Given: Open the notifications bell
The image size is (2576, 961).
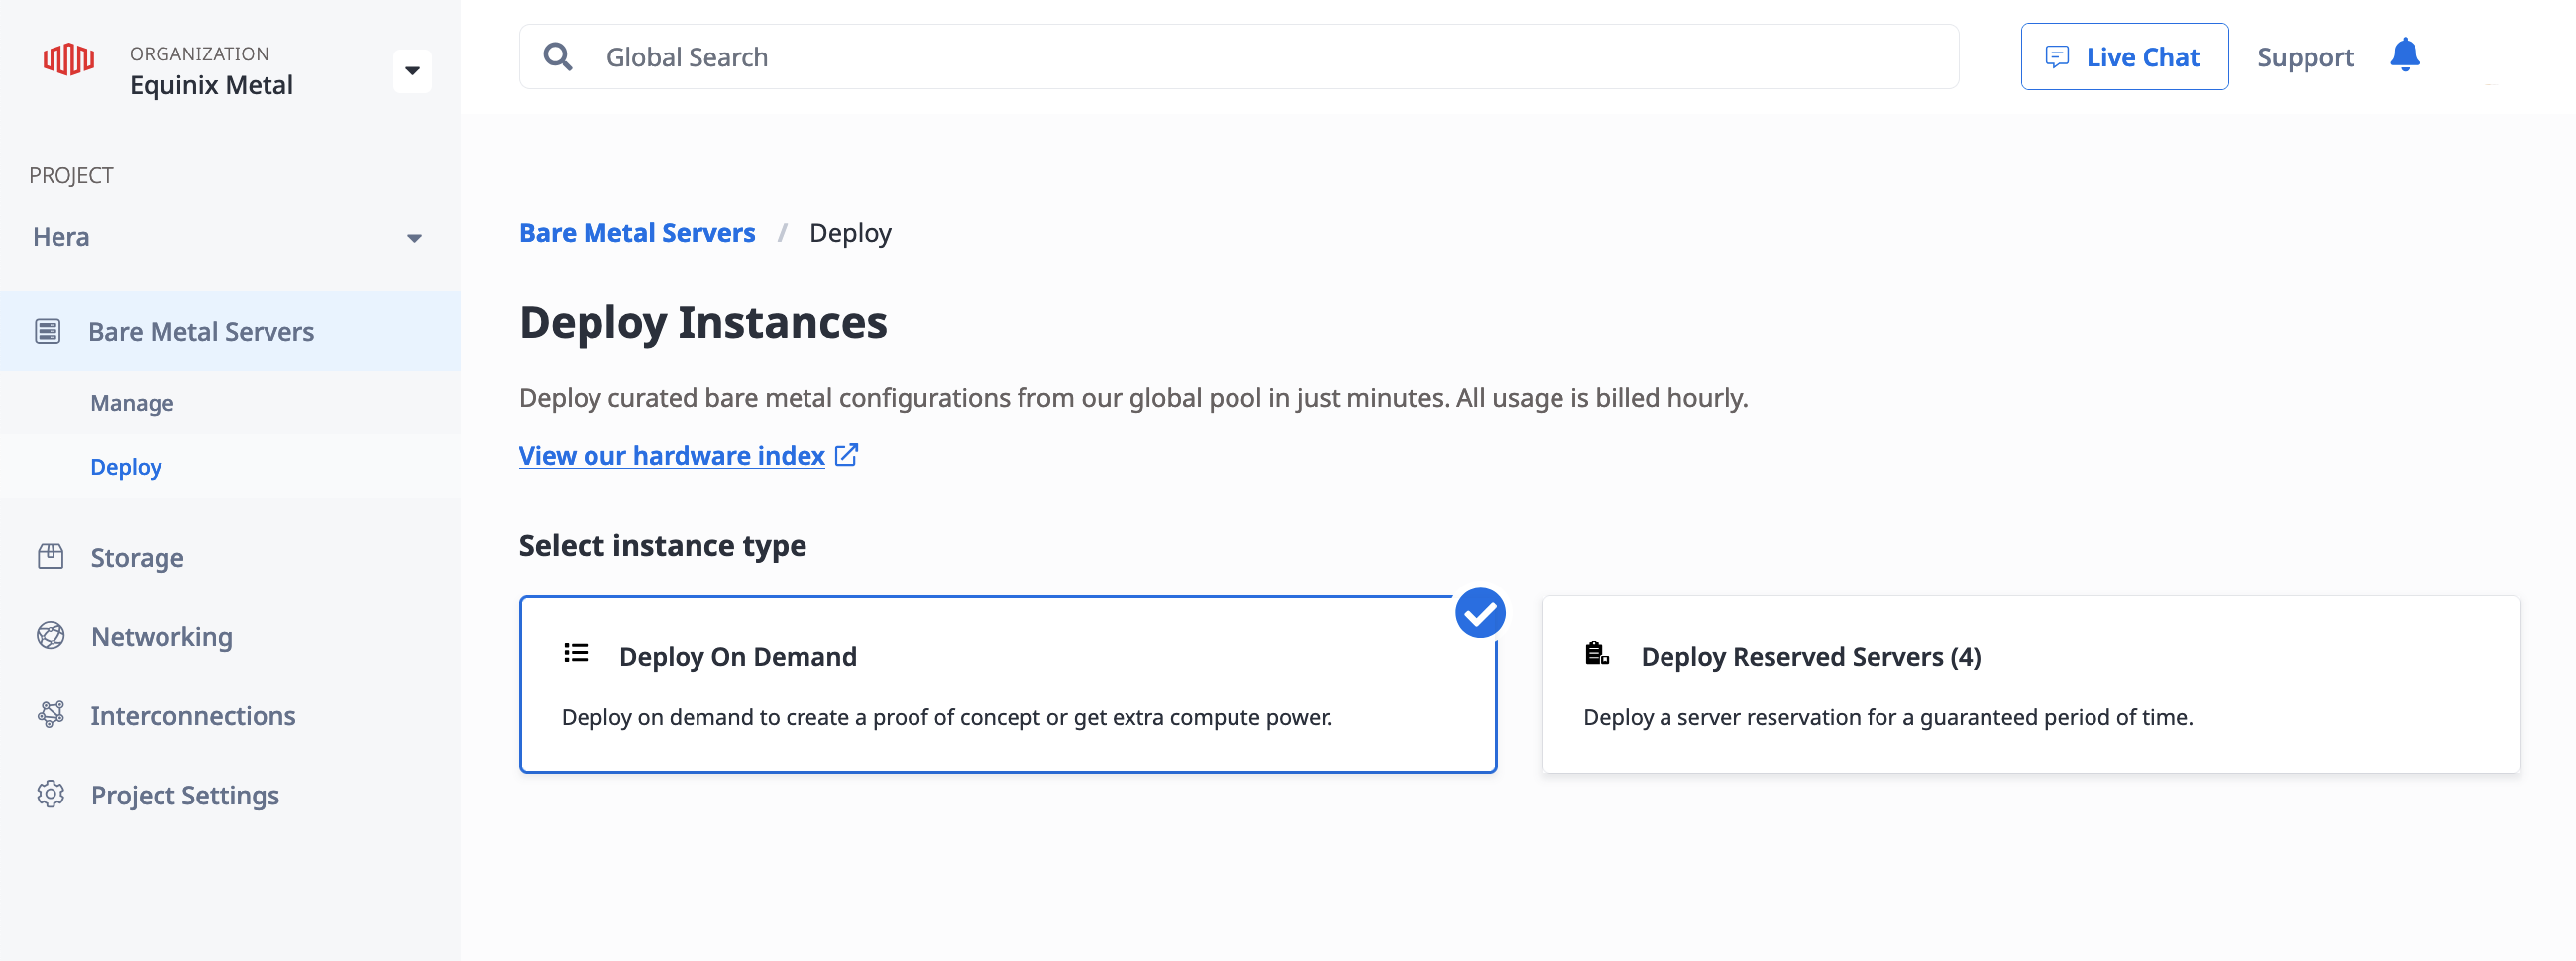Looking at the screenshot, I should pos(2405,55).
